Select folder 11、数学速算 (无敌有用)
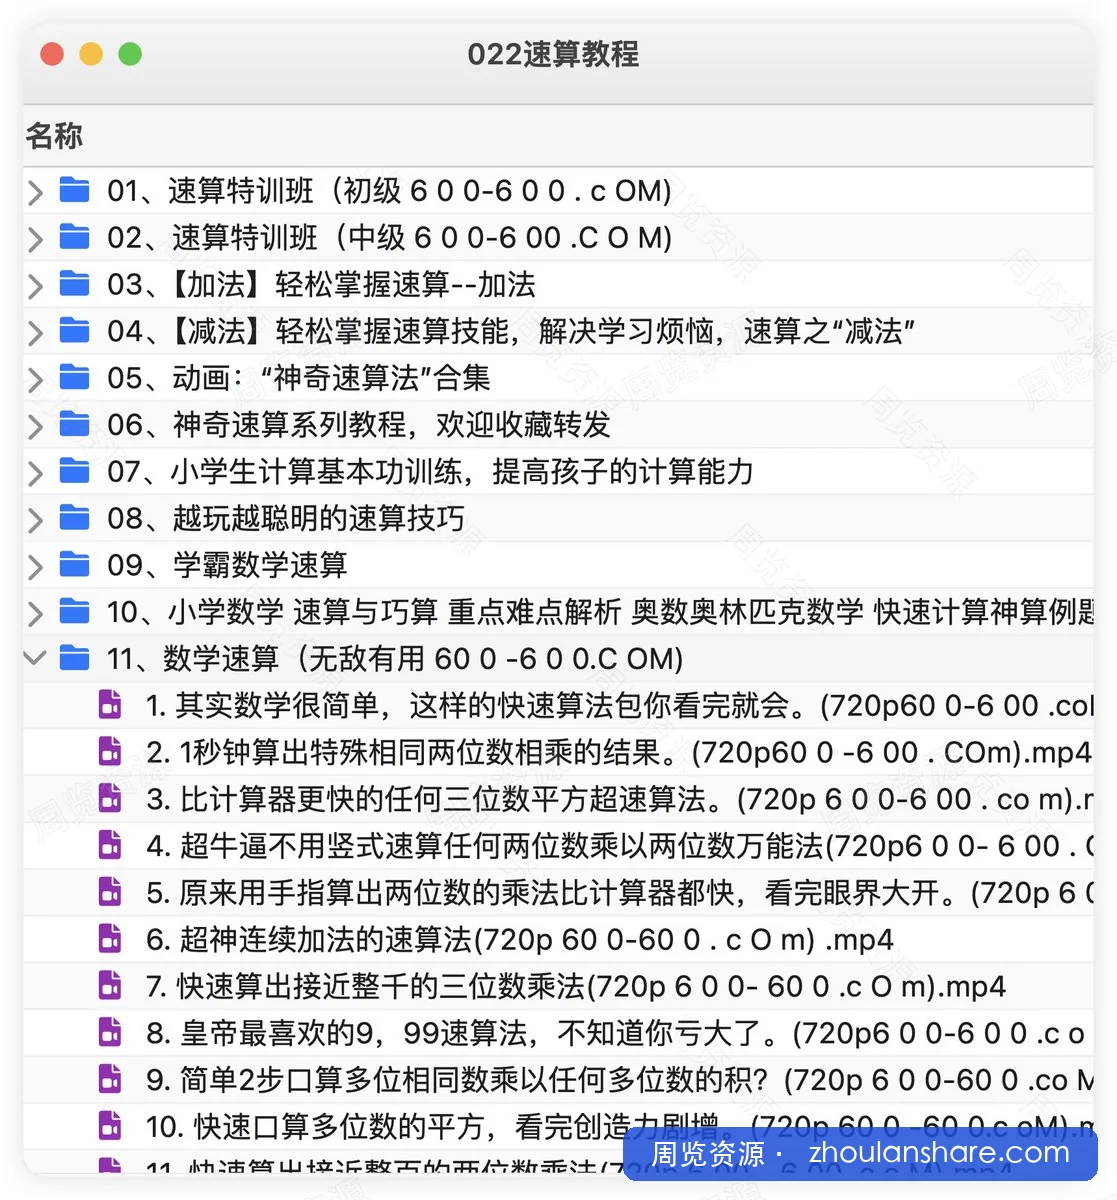 [x=395, y=658]
